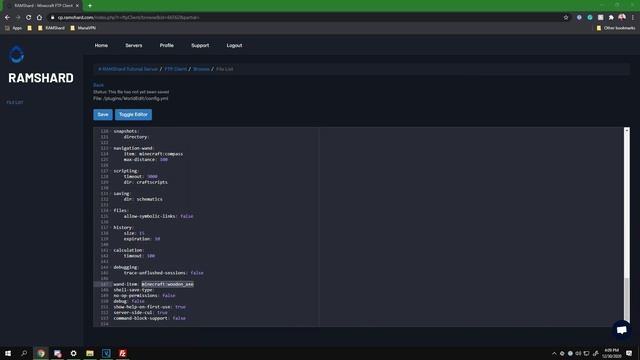The image size is (640, 360).
Task: Click the no-op-permissions false line
Action: coord(144,296)
